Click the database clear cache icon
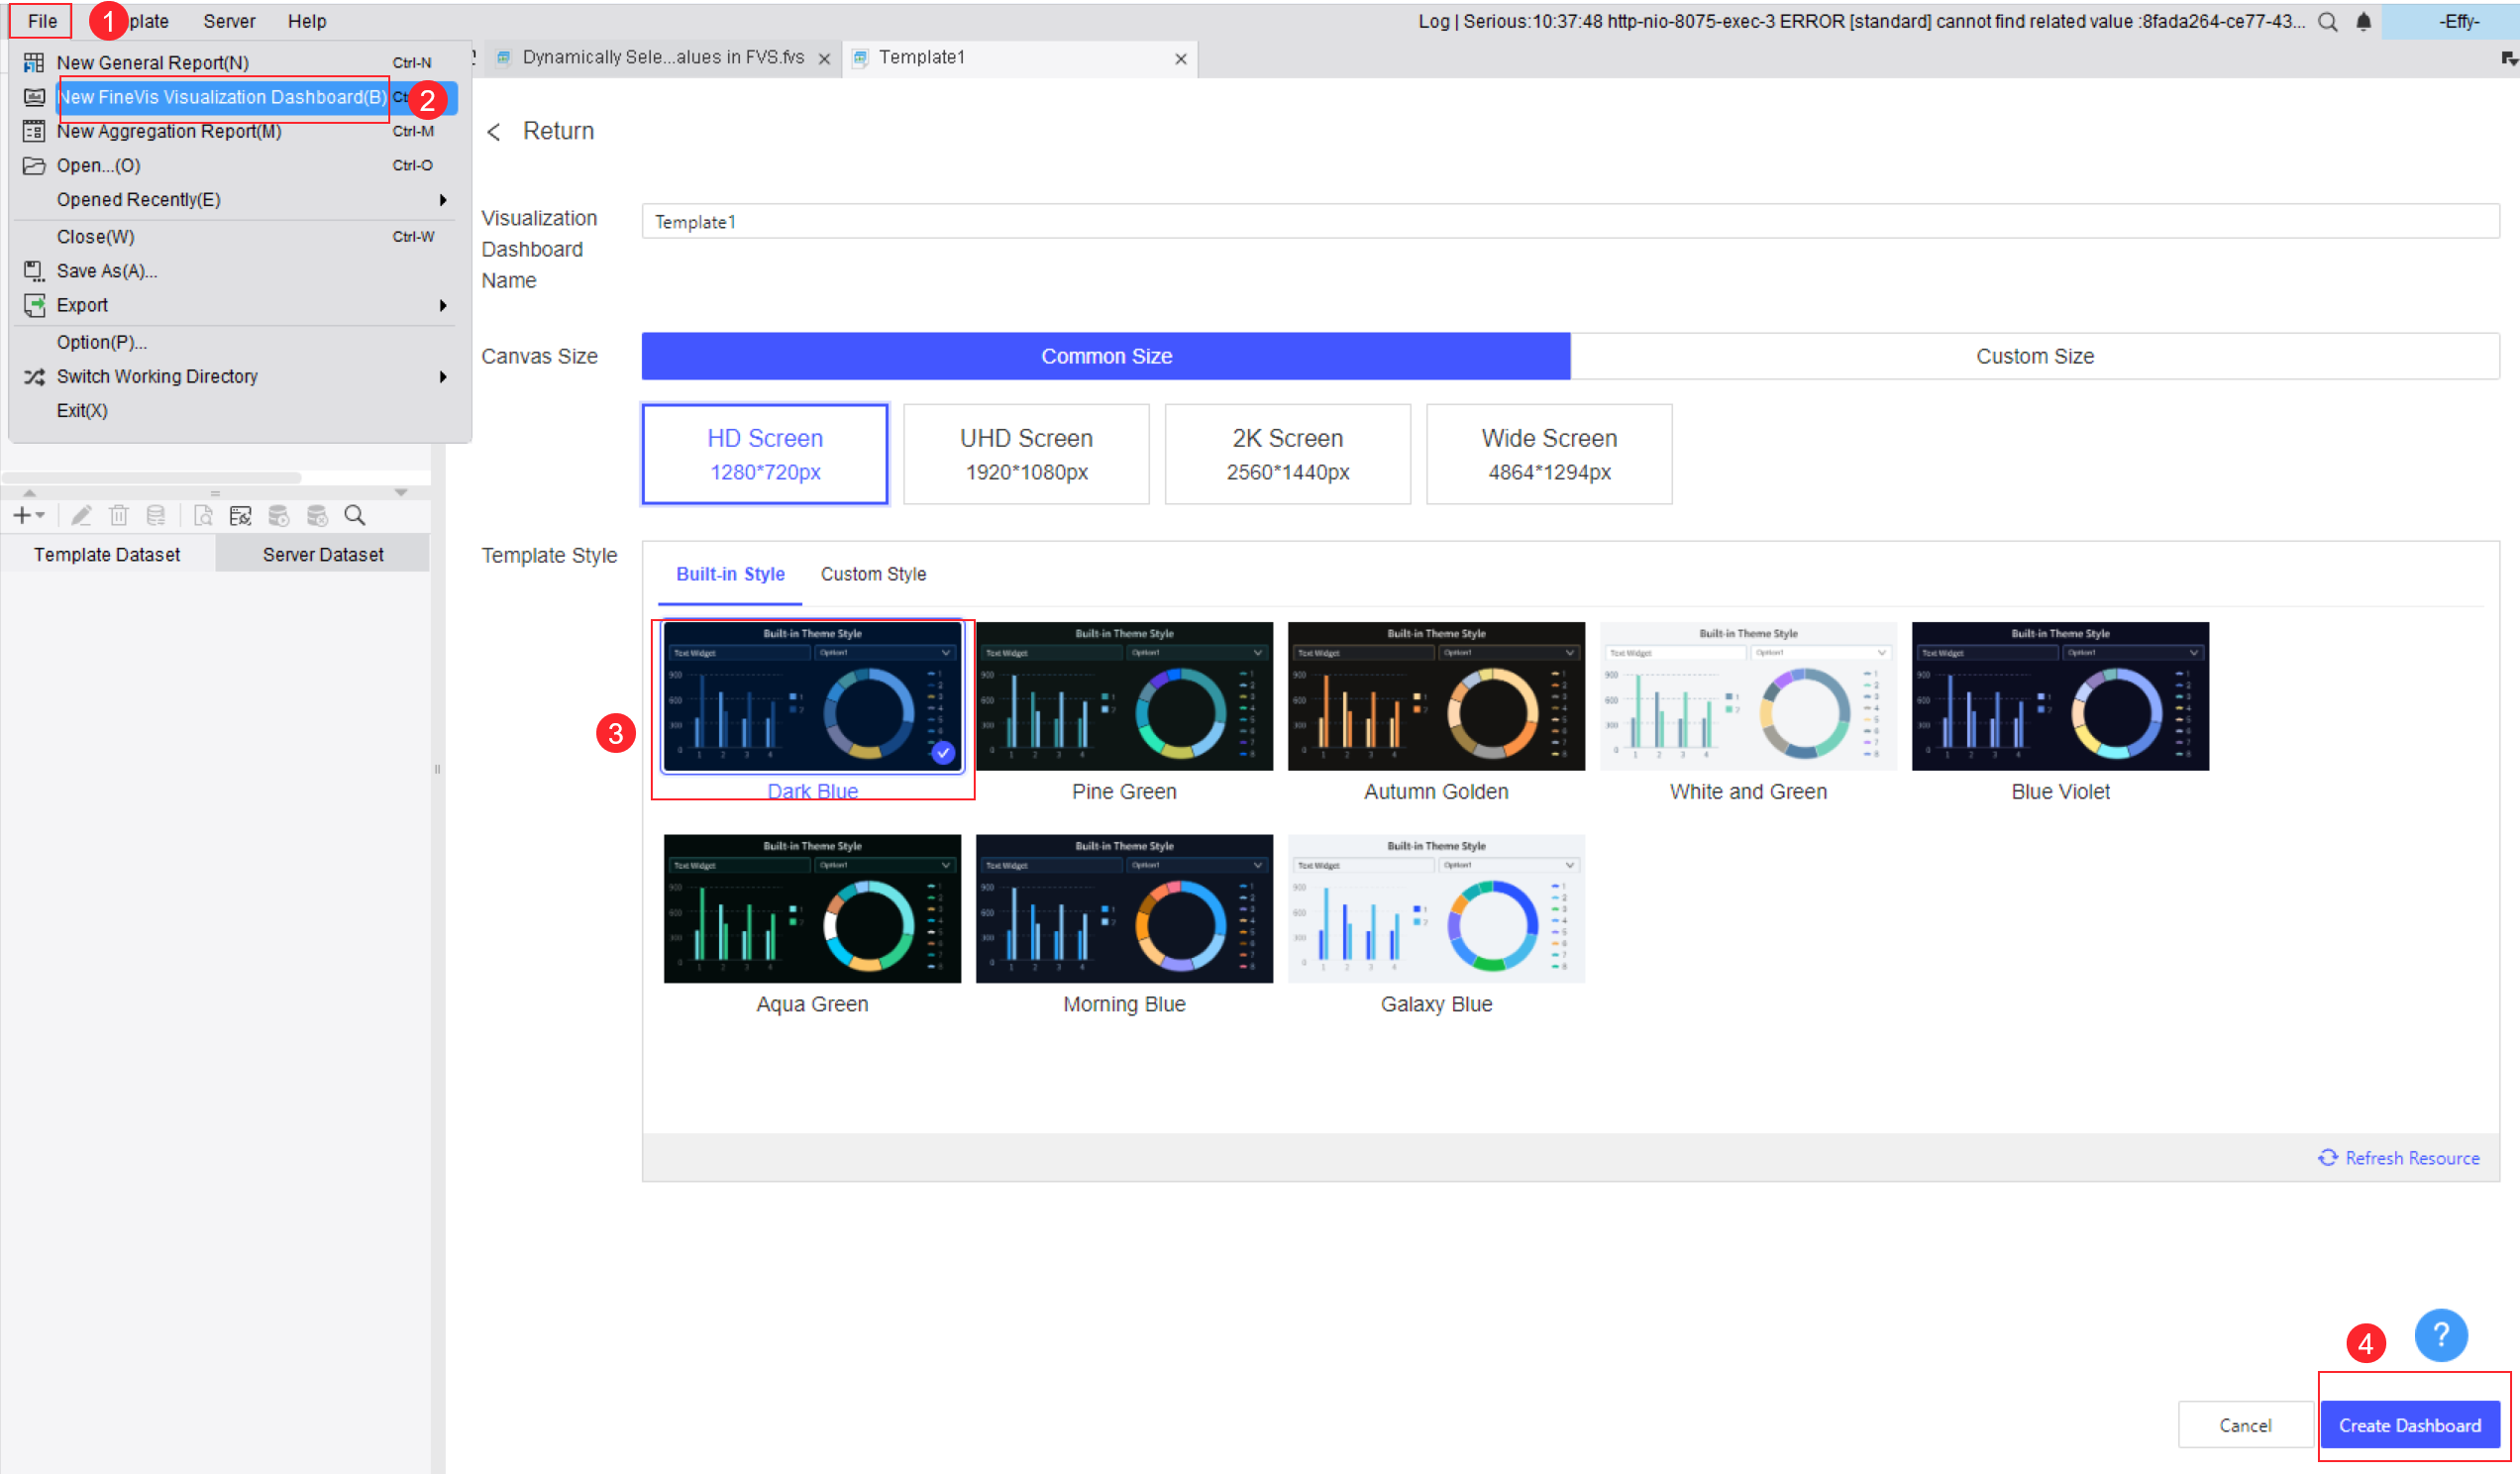The width and height of the screenshot is (2520, 1474). (316, 515)
